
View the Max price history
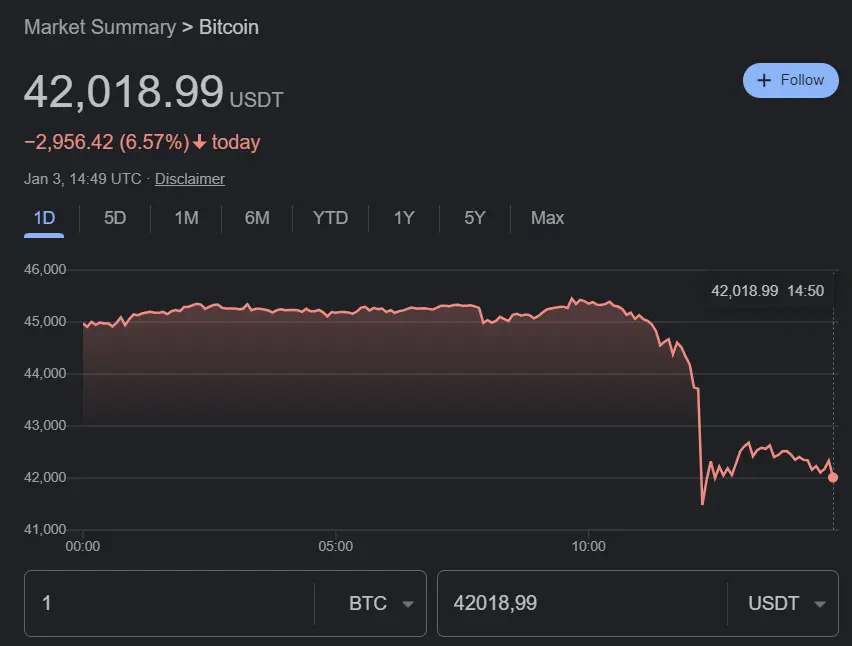[547, 218]
